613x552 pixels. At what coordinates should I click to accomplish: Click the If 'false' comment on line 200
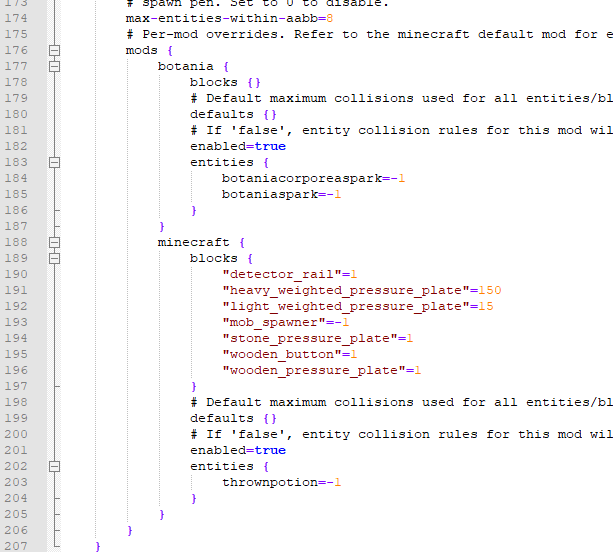(401, 435)
